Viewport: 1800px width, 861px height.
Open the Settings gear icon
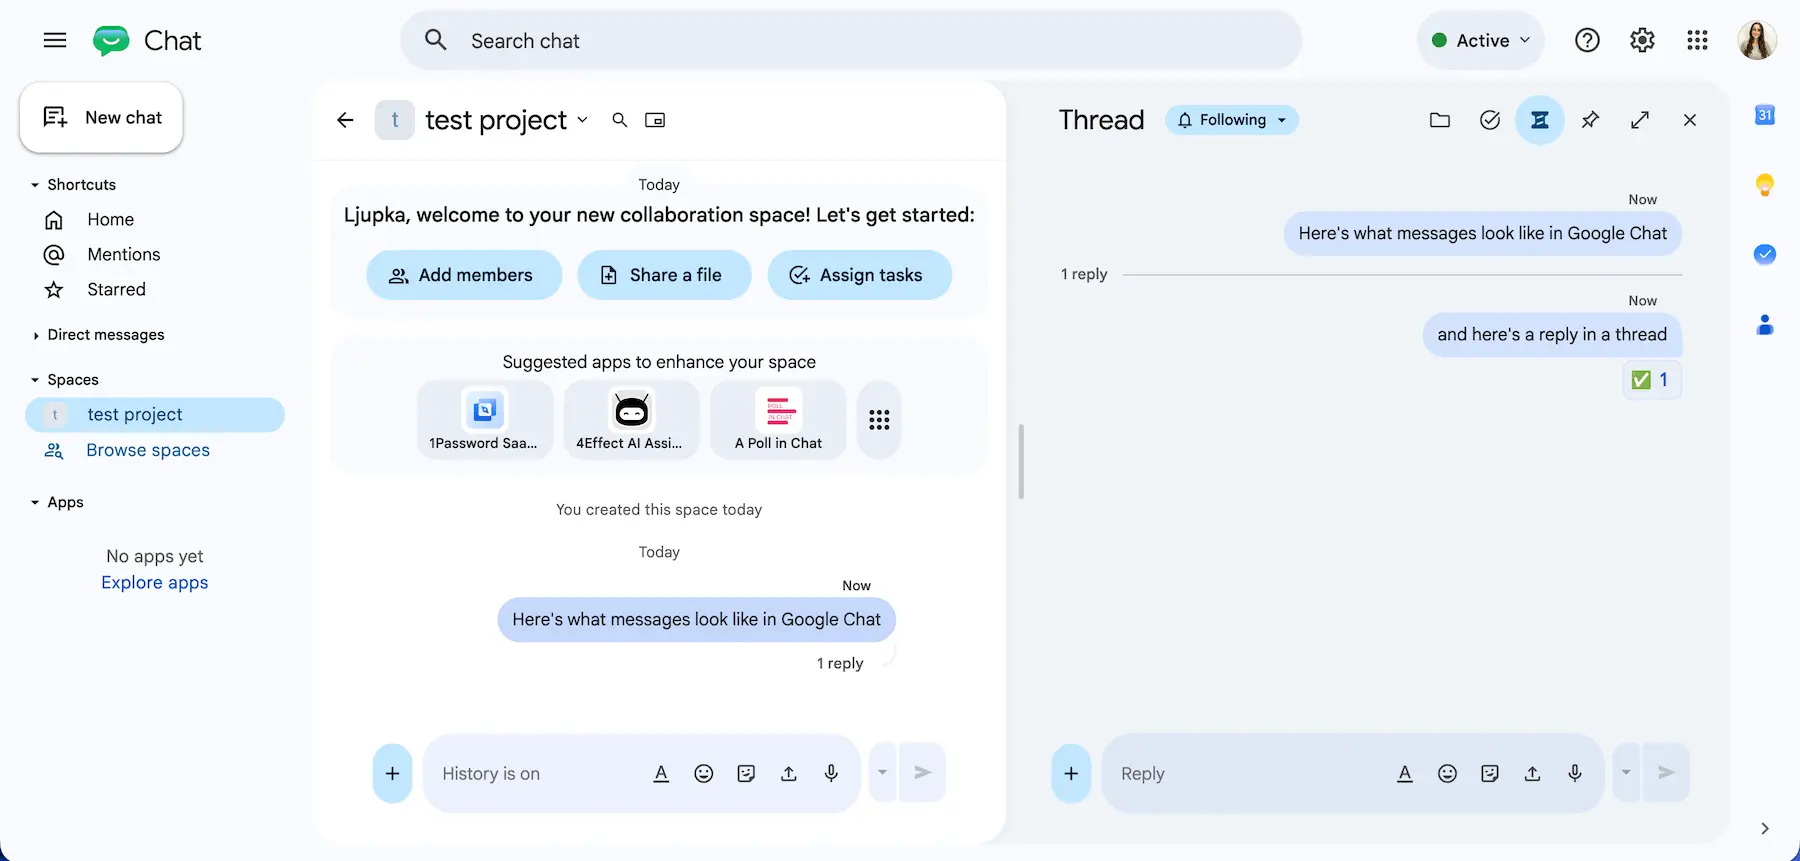[1642, 40]
